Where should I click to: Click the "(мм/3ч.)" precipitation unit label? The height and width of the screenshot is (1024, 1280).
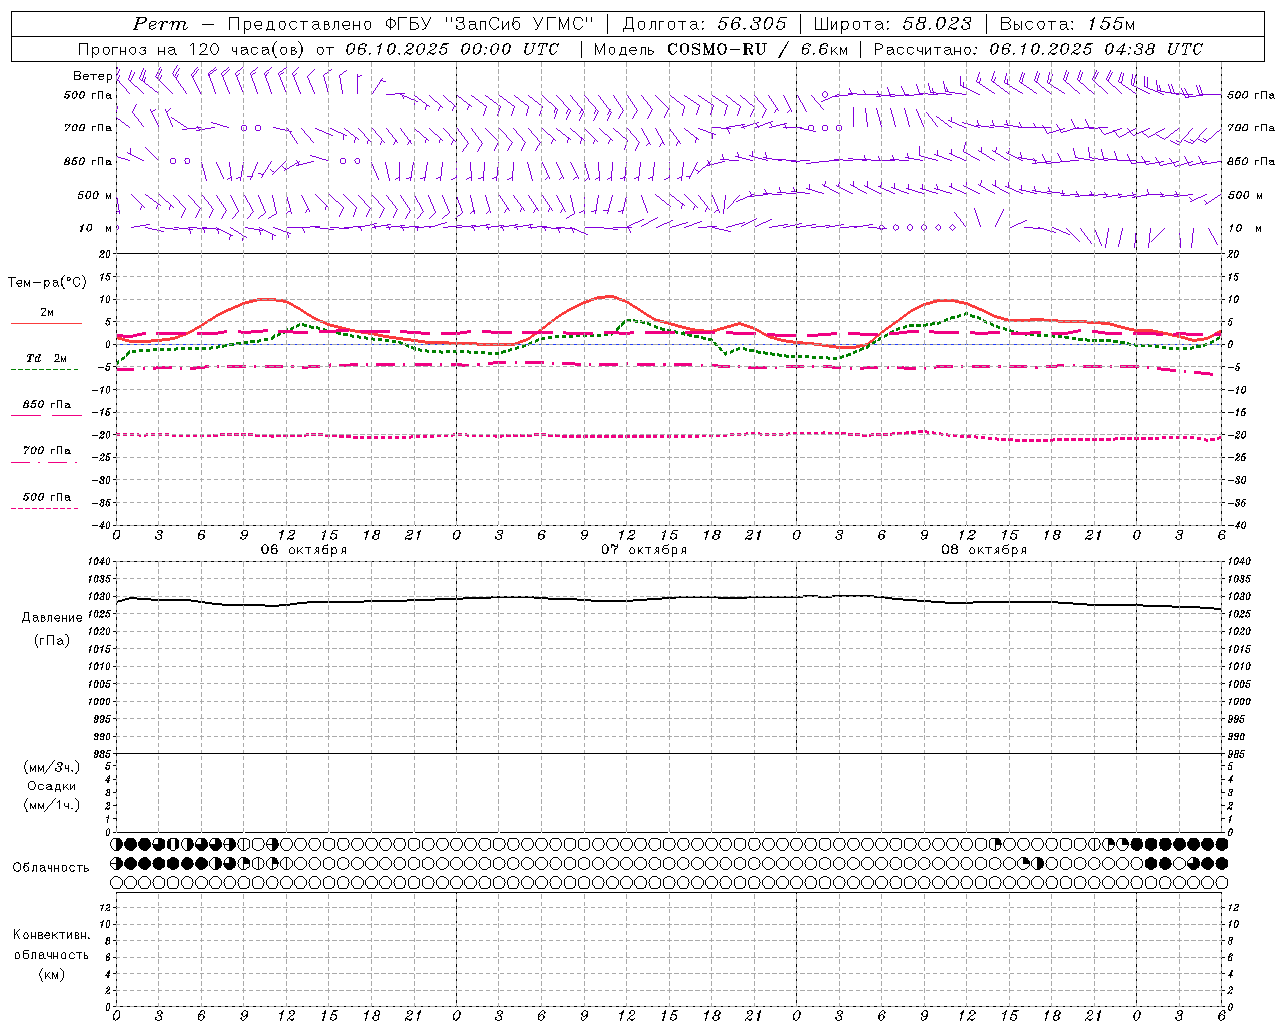click(52, 767)
